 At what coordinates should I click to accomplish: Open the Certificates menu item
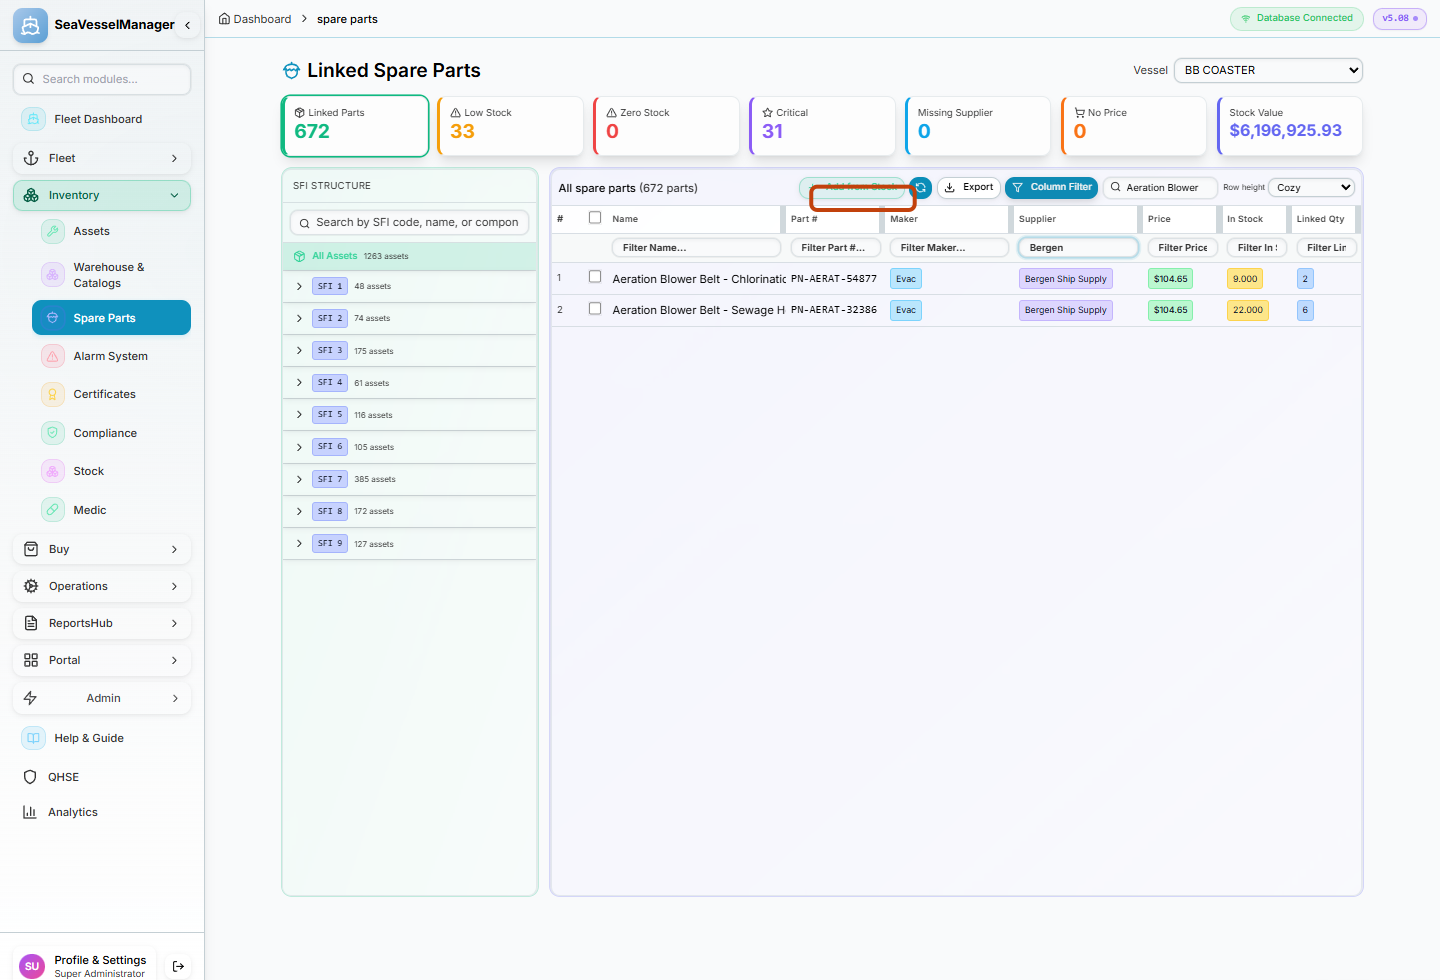click(x=111, y=394)
